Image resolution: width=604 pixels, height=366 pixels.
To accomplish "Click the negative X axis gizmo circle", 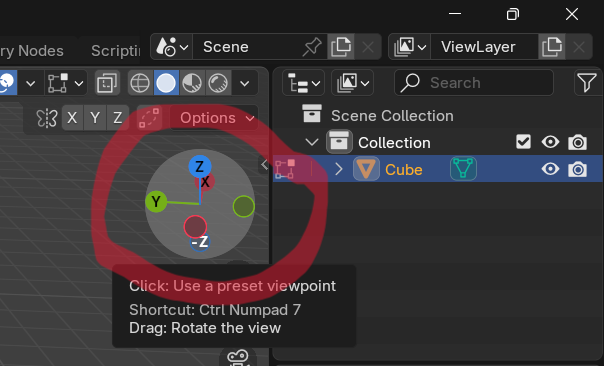I will tap(195, 227).
